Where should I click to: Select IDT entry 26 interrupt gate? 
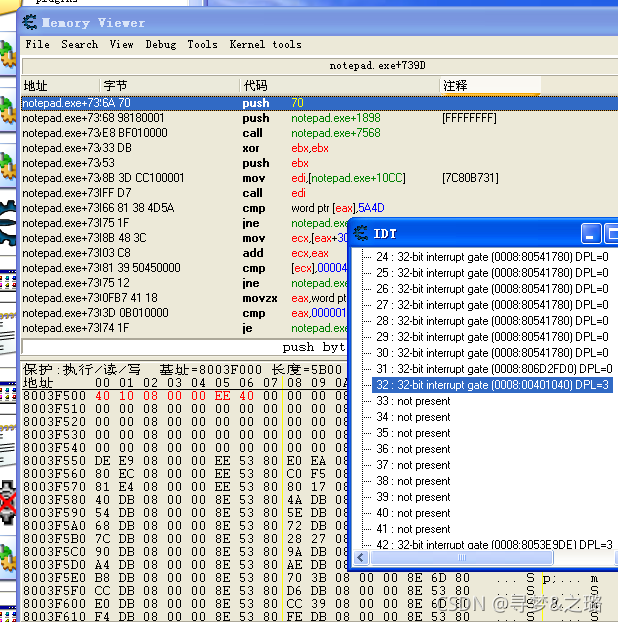tap(492, 289)
